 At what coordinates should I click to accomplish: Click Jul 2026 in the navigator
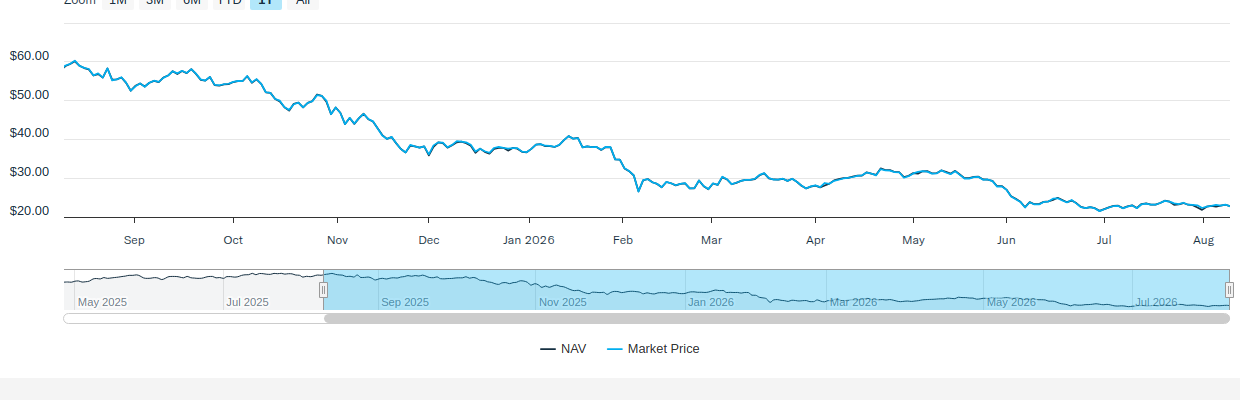[1156, 302]
